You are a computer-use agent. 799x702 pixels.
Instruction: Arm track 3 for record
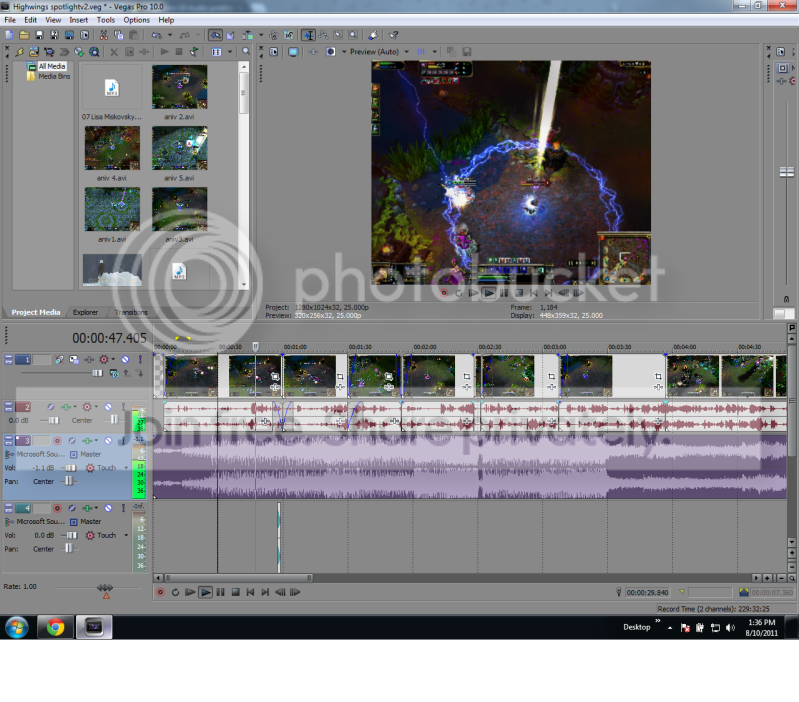click(57, 441)
